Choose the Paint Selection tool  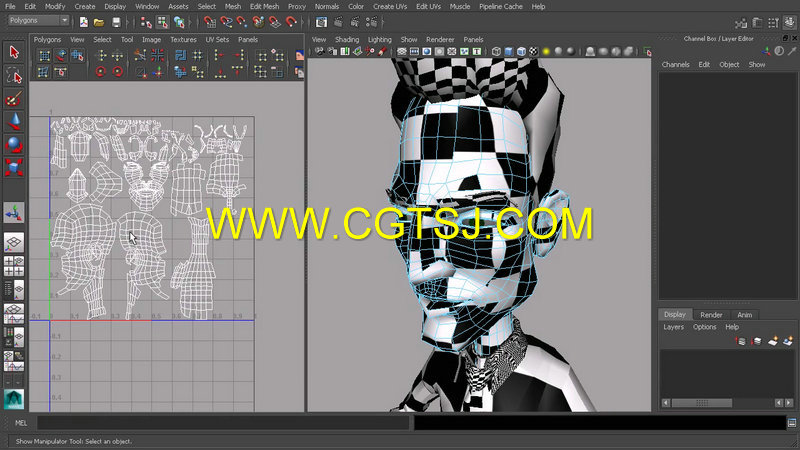click(14, 99)
